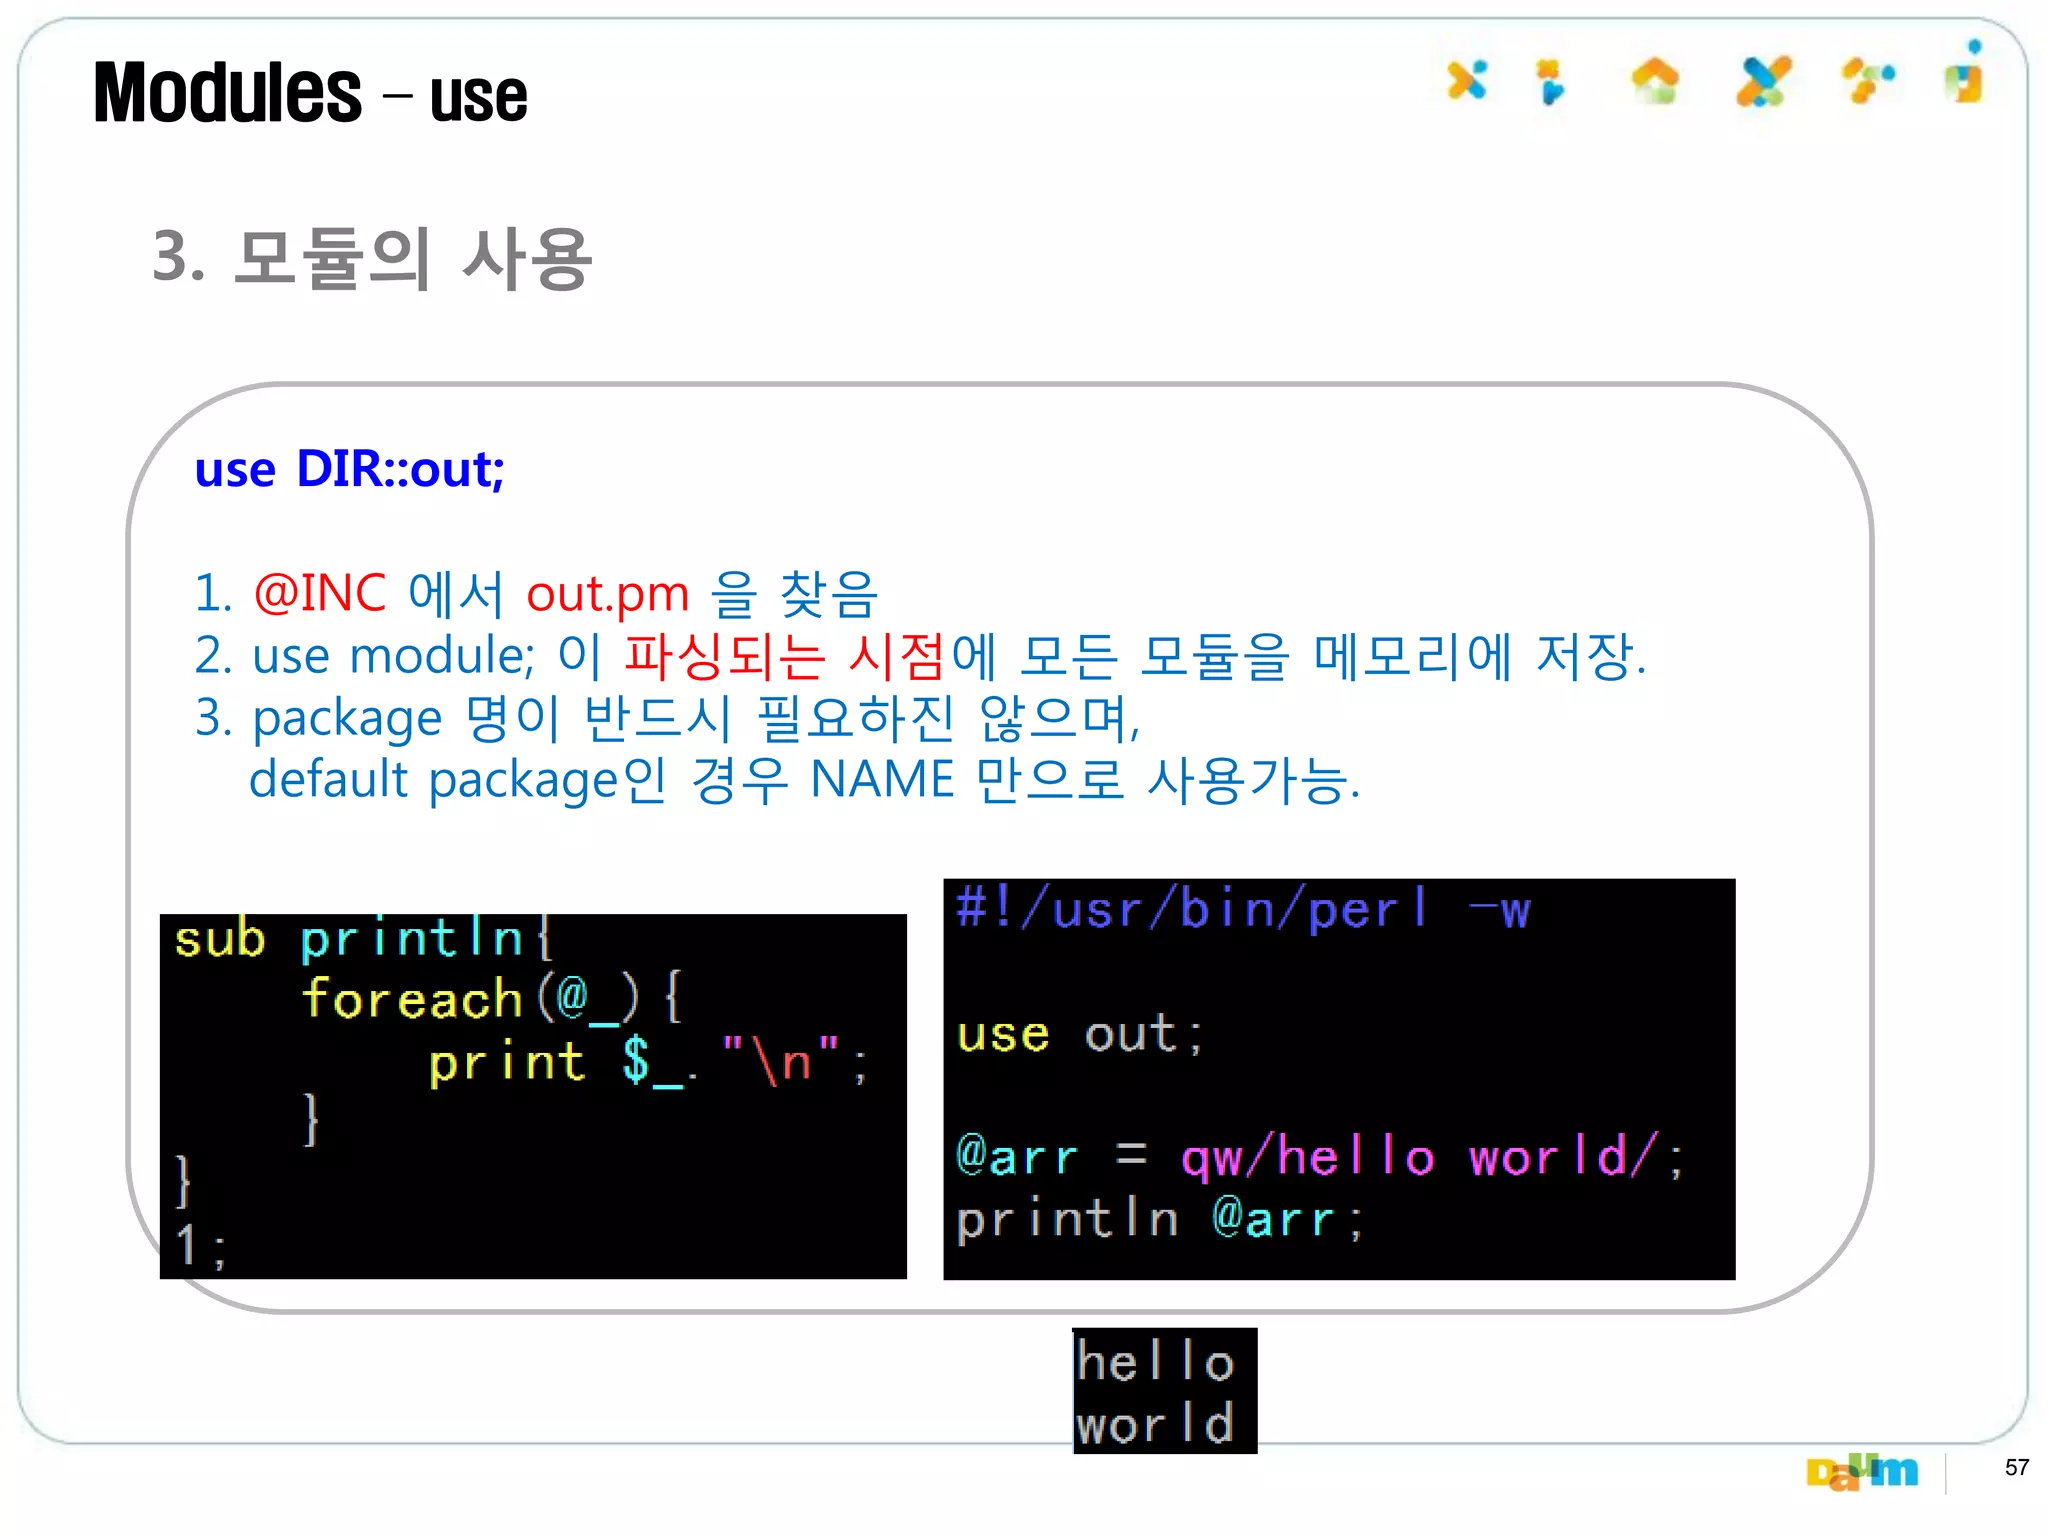Click the heading '3. 모듈의 사용'
Image resolution: width=2048 pixels, height=1536 pixels.
[x=372, y=258]
